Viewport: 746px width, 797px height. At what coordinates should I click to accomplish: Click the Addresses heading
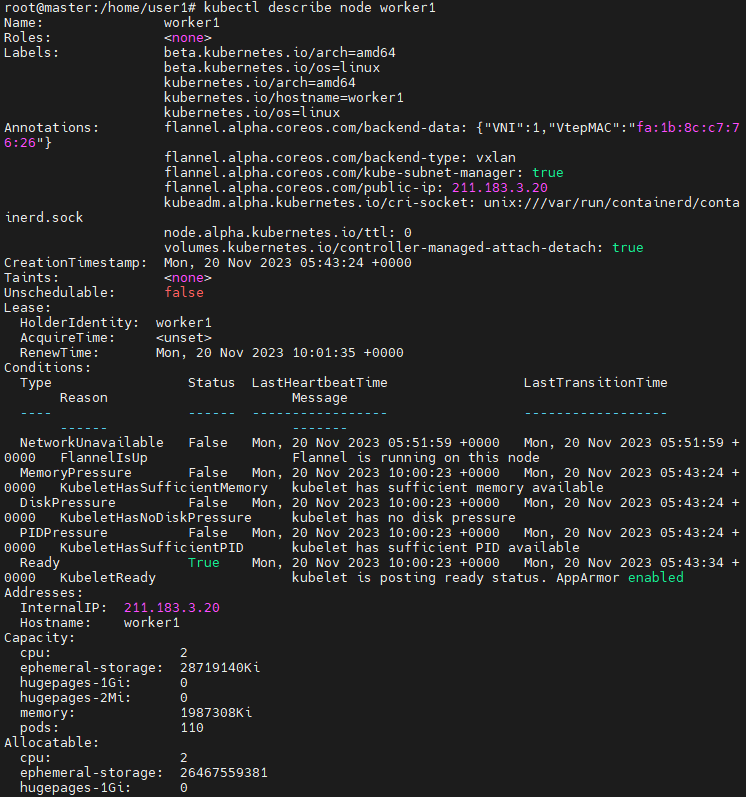tap(43, 592)
